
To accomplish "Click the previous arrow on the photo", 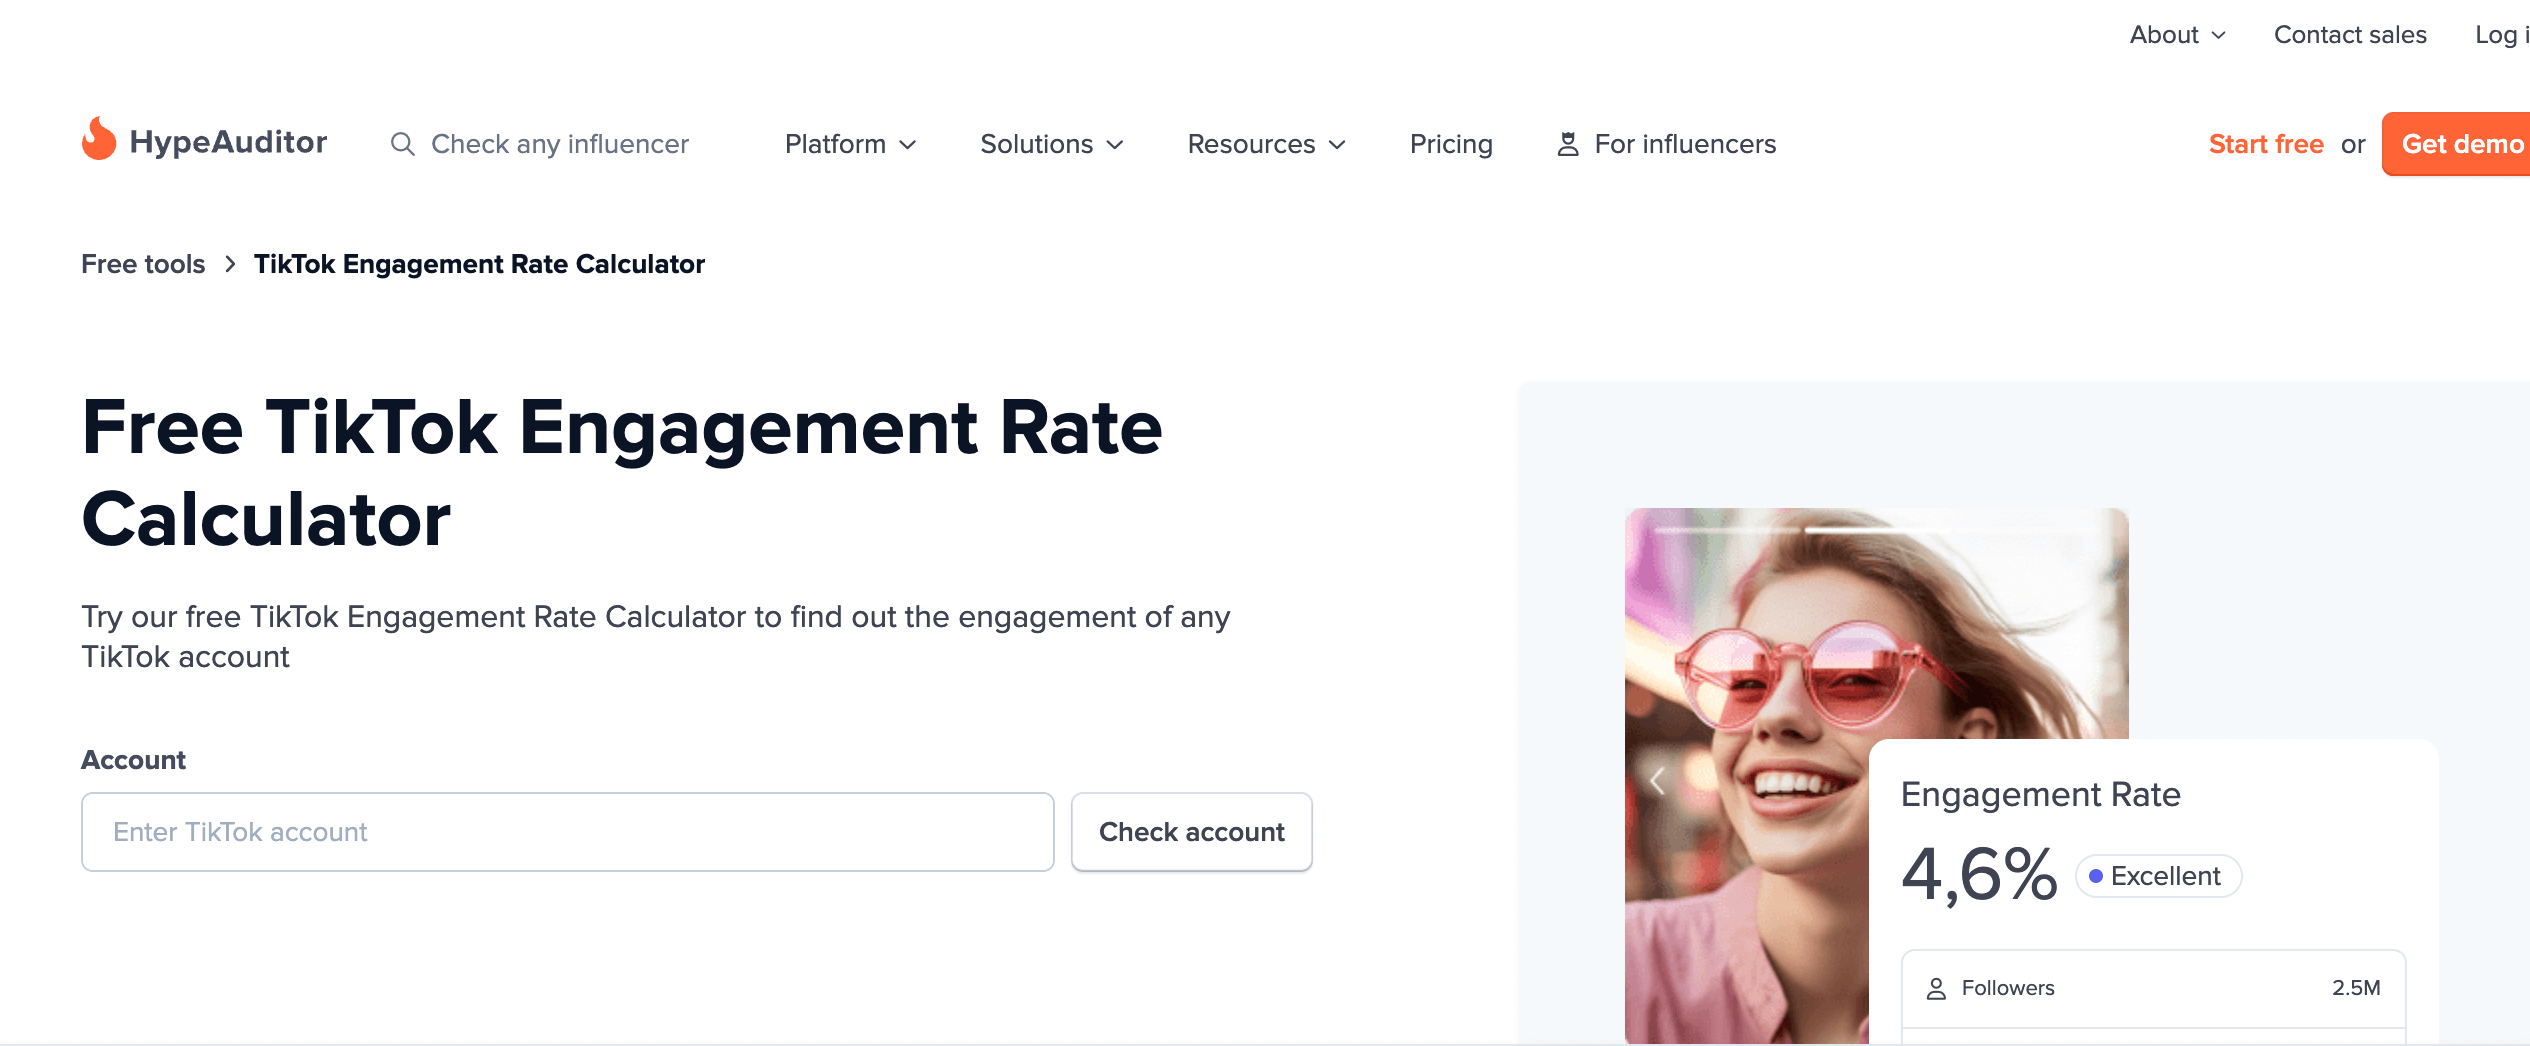I will coord(1657,781).
